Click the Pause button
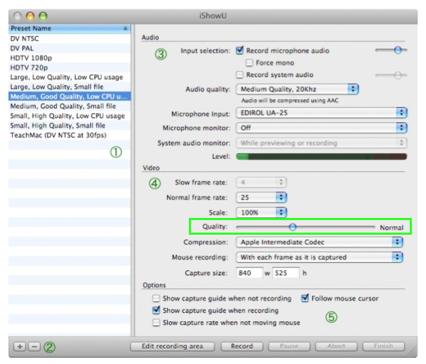426x364 pixels. 289,347
